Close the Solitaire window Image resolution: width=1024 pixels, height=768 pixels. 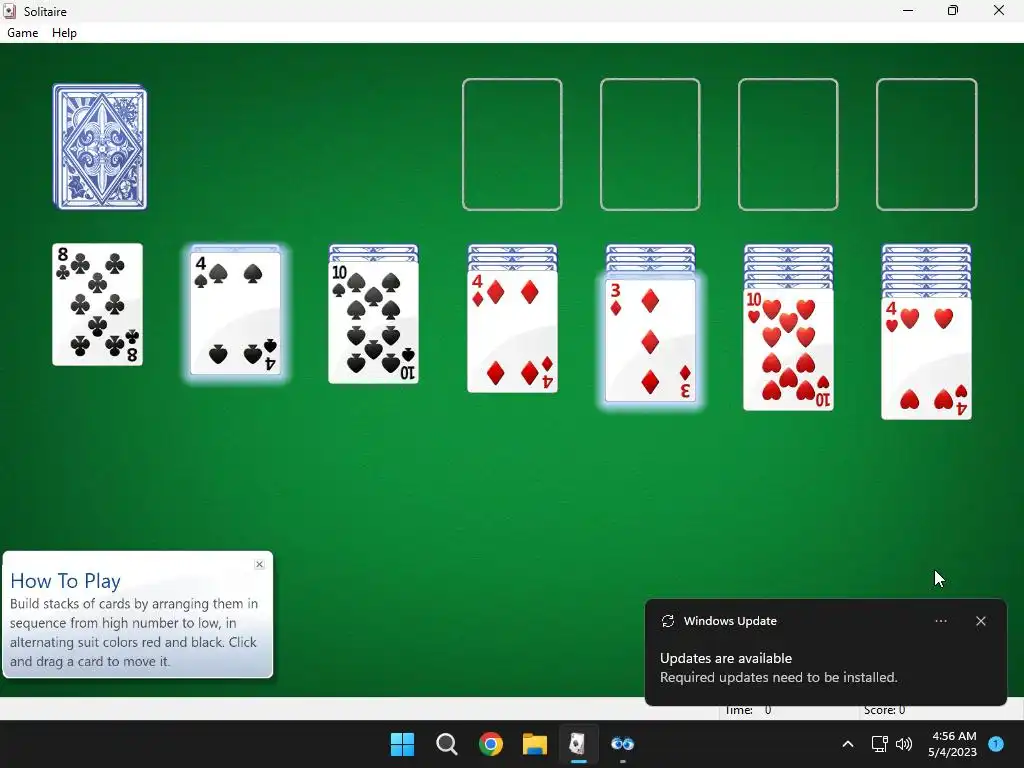999,10
